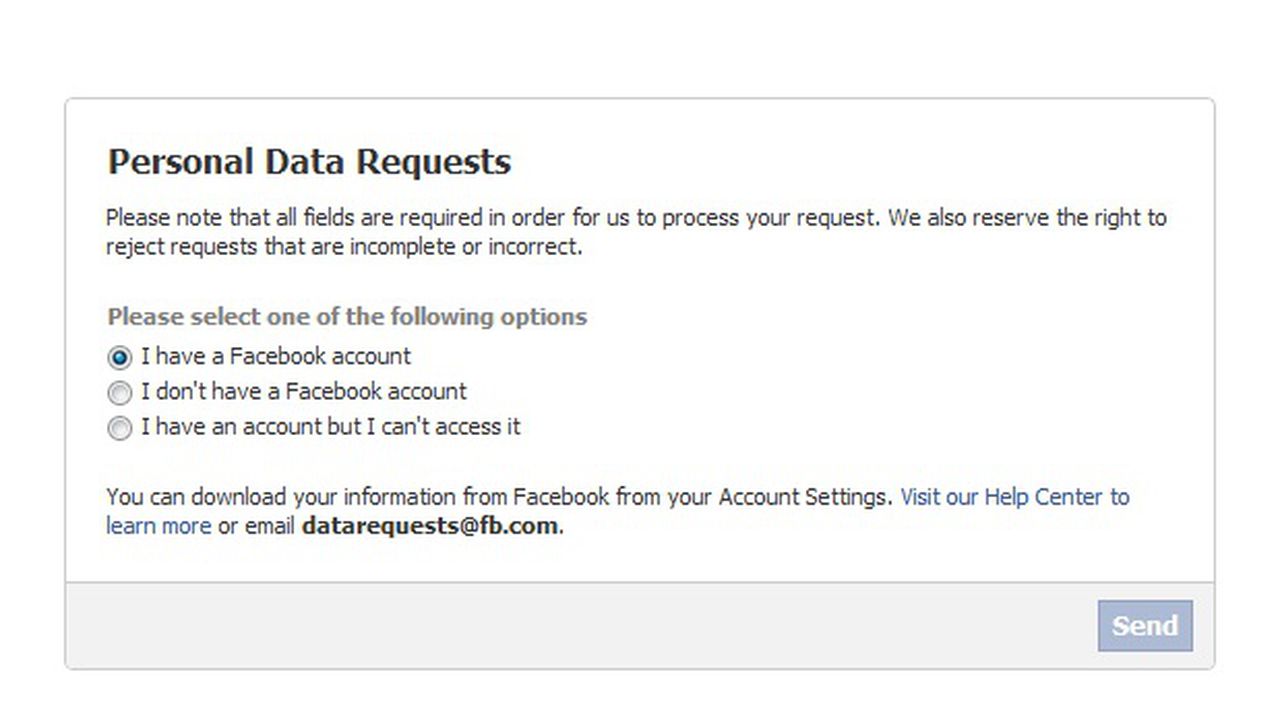Click the "I don't have a Facebook account" label text
1280x720 pixels.
point(304,391)
